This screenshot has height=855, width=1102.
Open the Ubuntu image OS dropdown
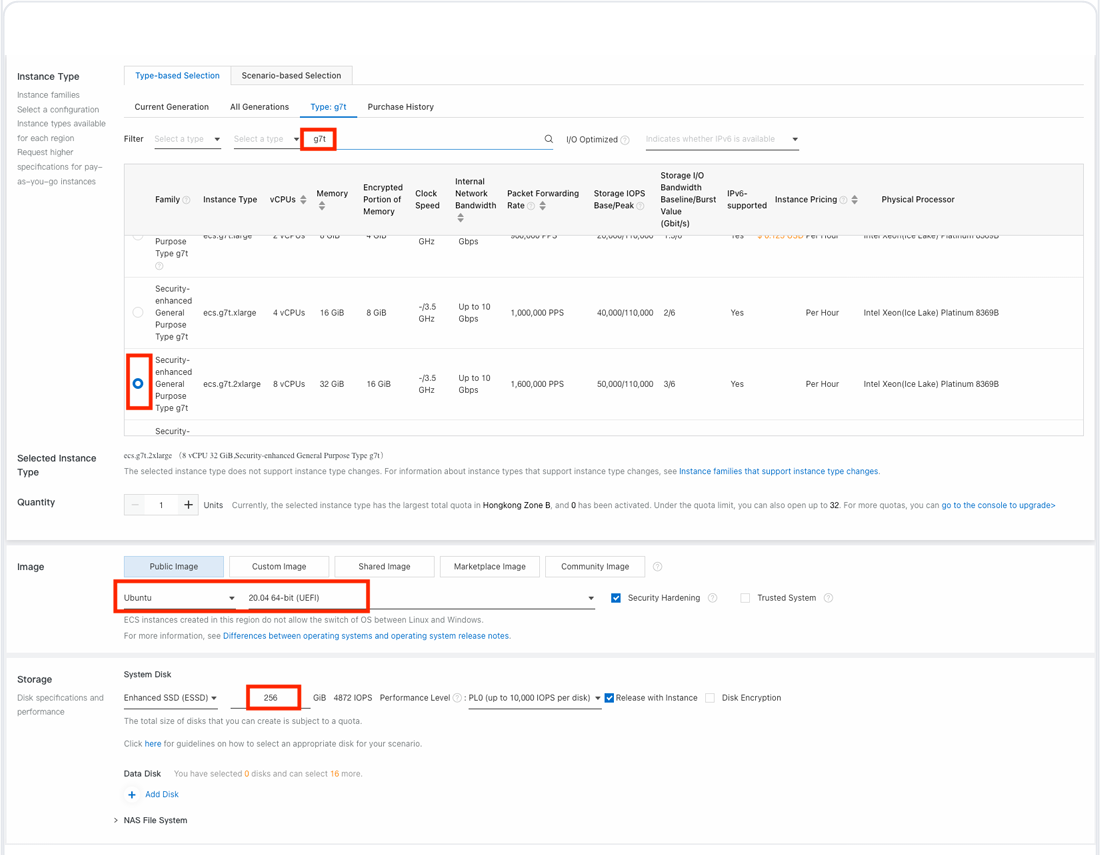179,598
